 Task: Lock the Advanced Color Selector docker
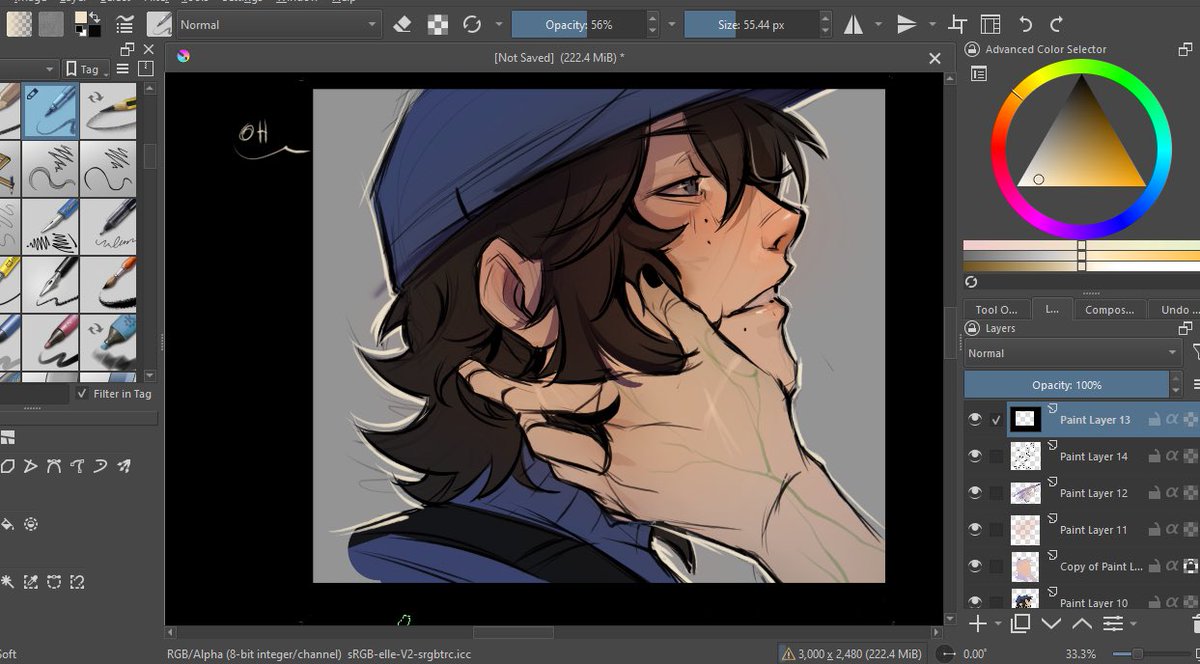972,49
